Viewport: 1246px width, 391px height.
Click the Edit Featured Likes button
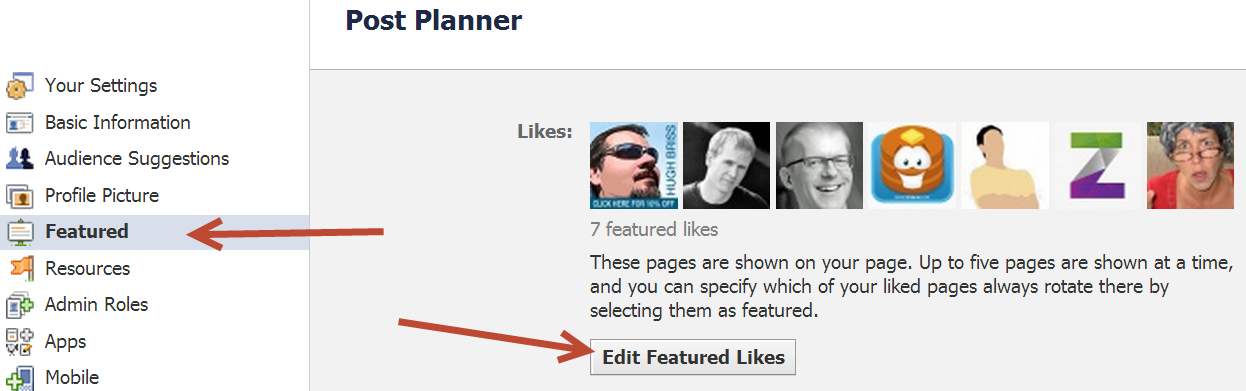(x=693, y=357)
